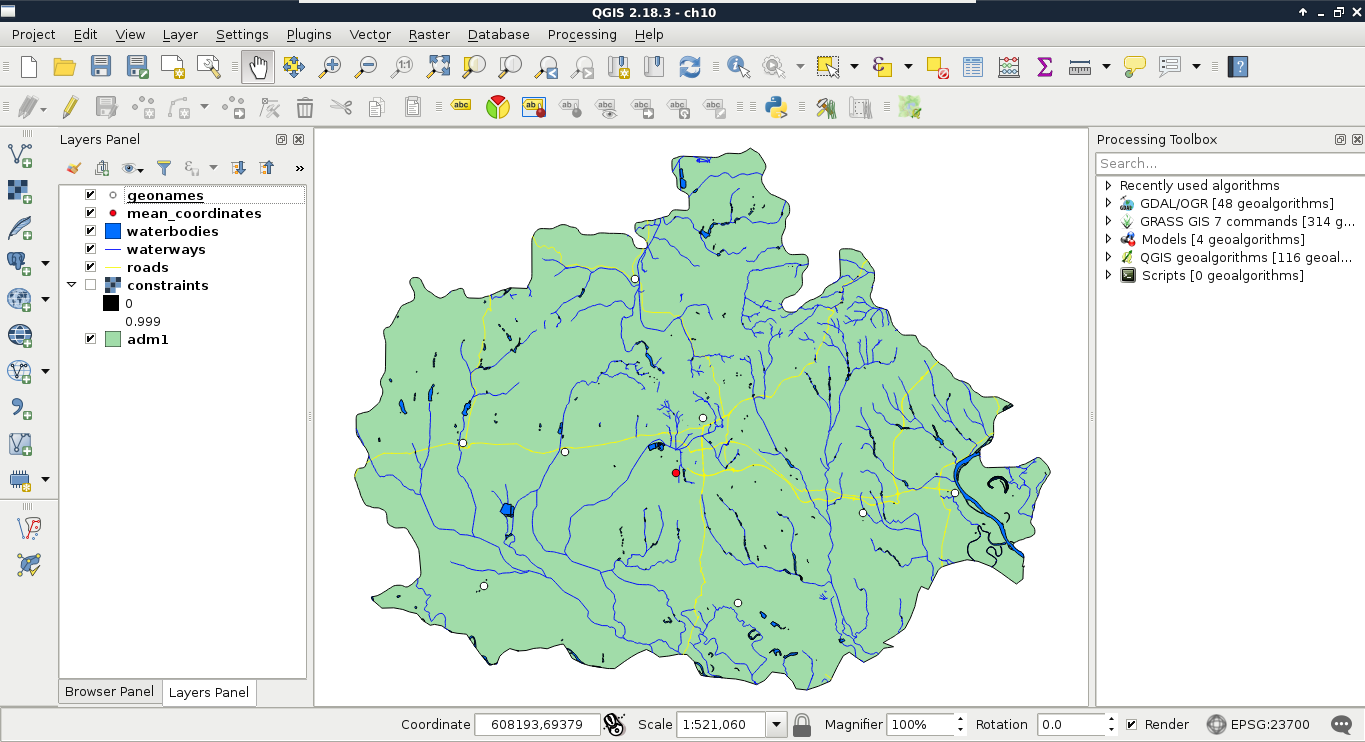Select the Pan Map hand tool
1365x742 pixels.
[258, 67]
